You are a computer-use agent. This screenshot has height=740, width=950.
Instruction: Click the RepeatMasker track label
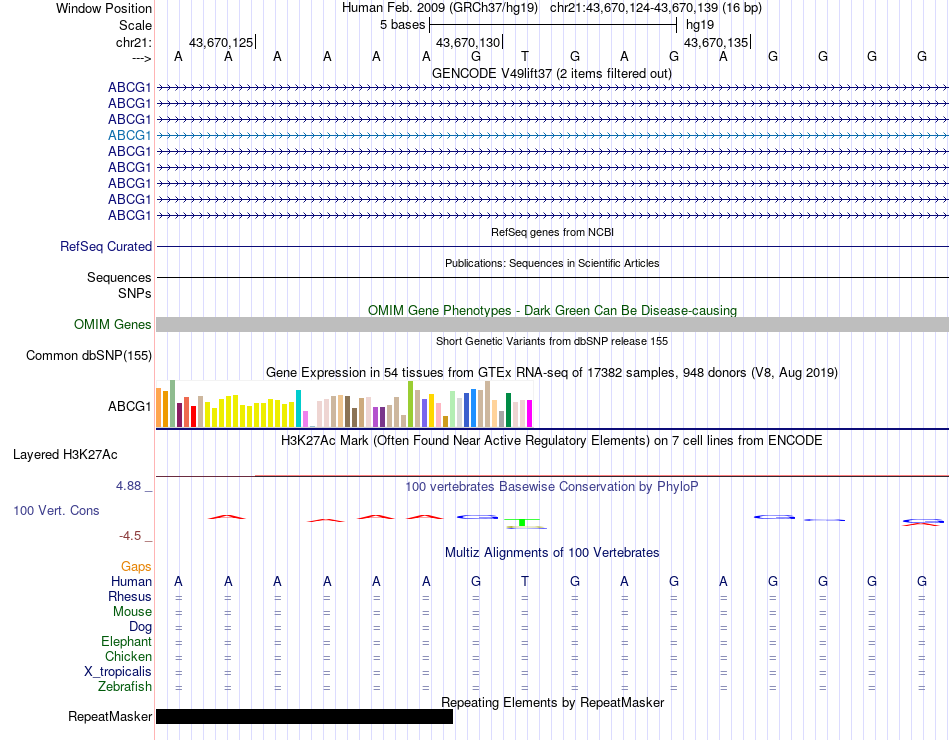point(110,716)
